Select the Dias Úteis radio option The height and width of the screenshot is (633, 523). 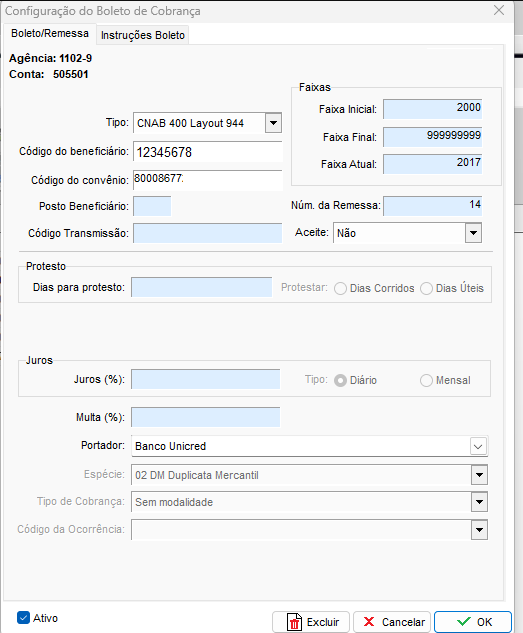click(427, 289)
